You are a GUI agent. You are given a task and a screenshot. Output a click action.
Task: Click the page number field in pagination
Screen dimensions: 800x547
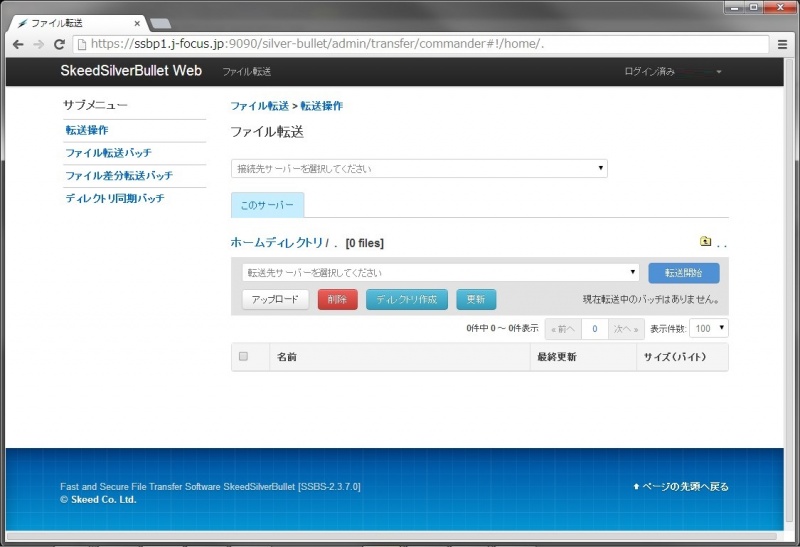pos(594,328)
